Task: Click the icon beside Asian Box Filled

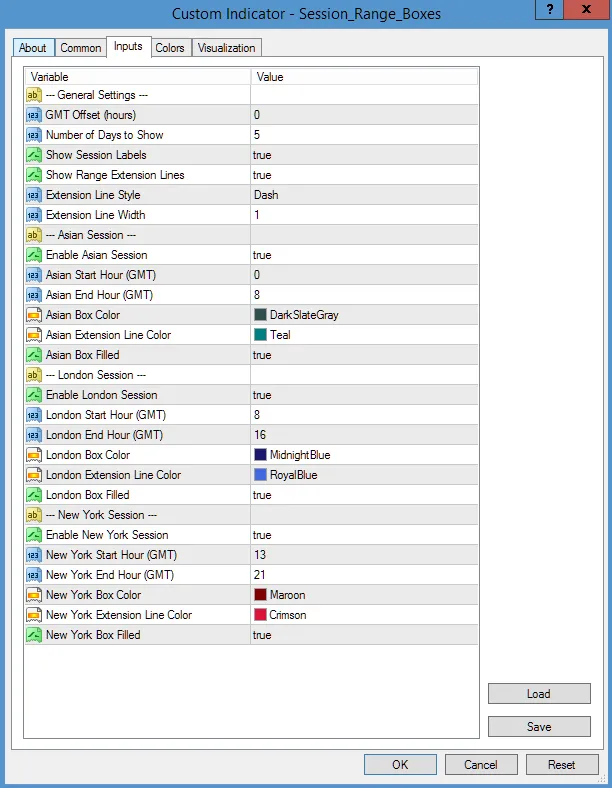Action: (34, 355)
